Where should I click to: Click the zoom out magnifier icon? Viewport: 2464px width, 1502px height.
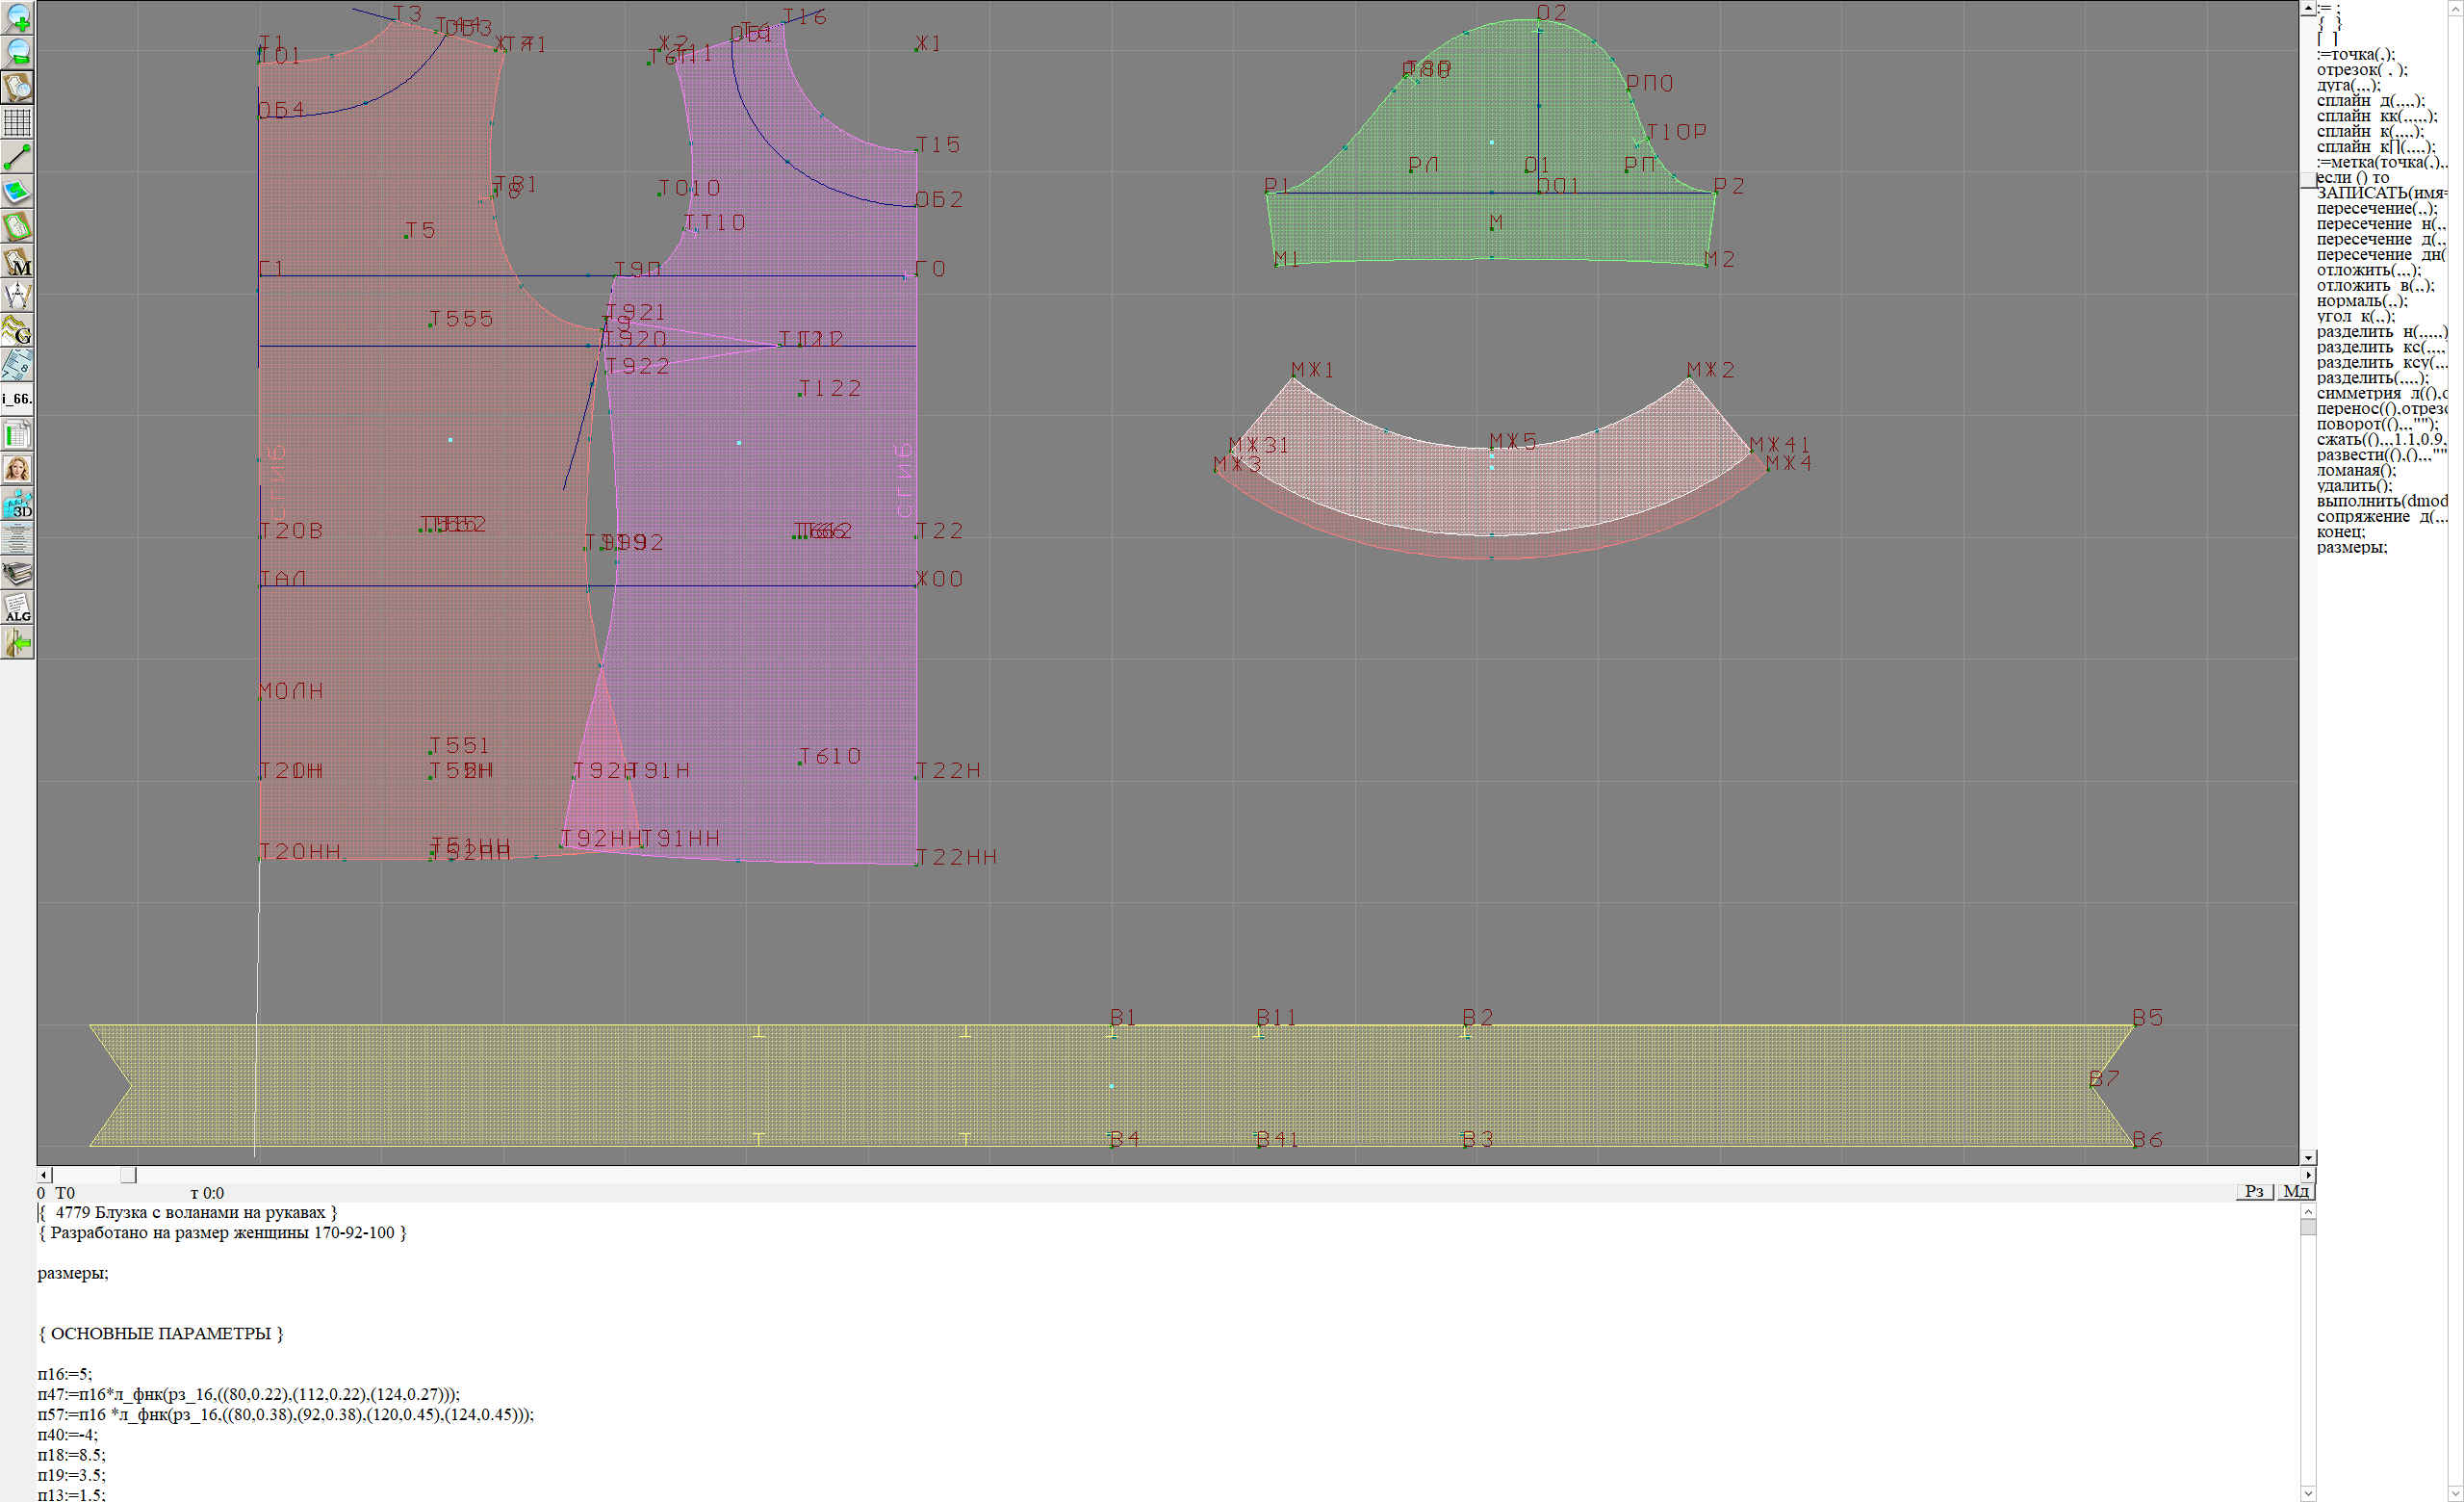(18, 52)
